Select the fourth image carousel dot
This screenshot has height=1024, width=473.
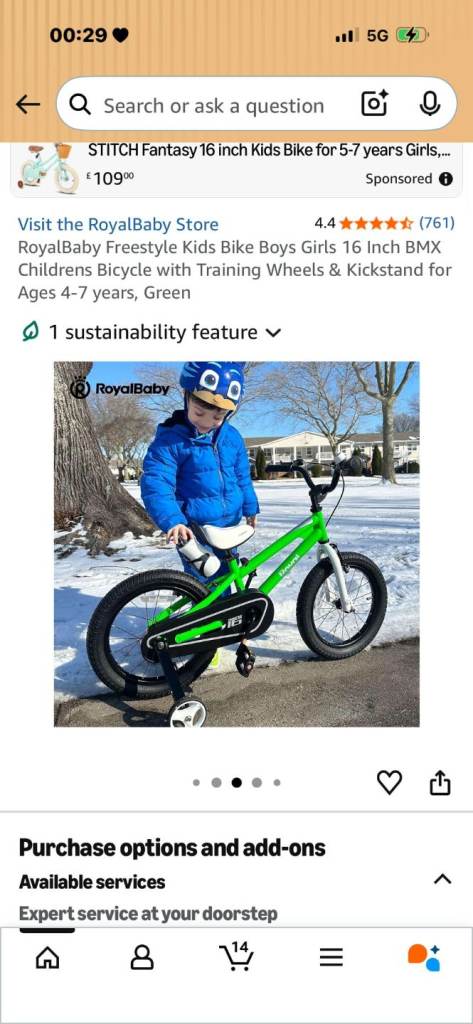(257, 782)
